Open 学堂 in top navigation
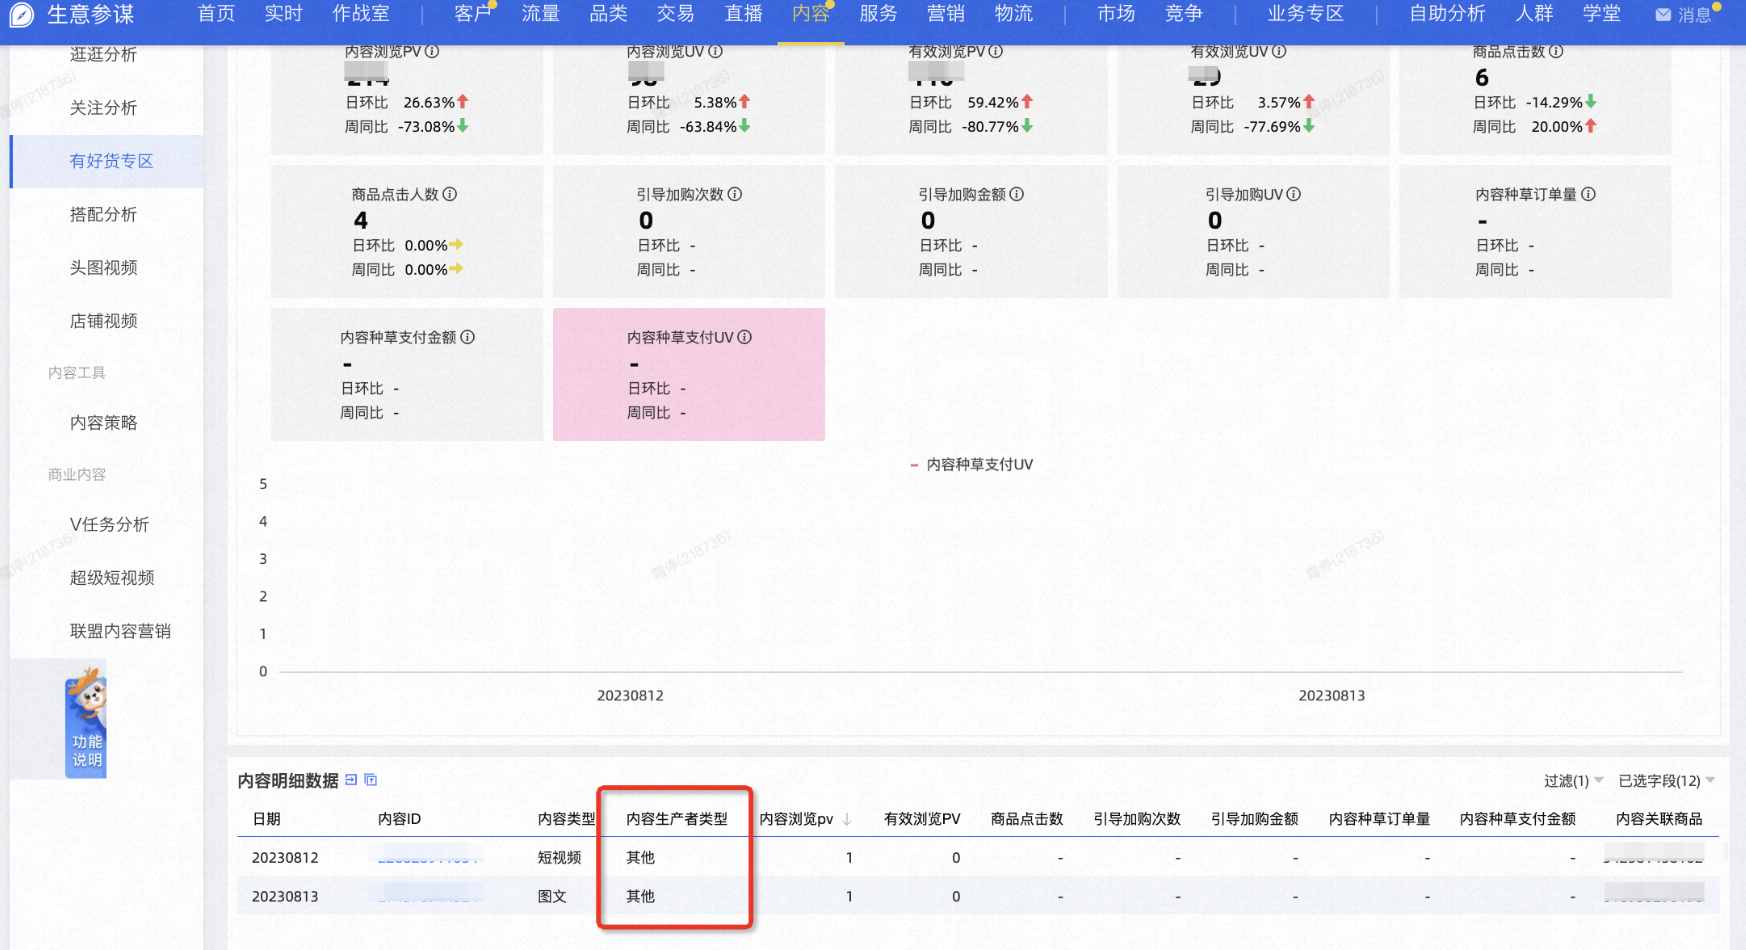The image size is (1746, 950). (1601, 14)
